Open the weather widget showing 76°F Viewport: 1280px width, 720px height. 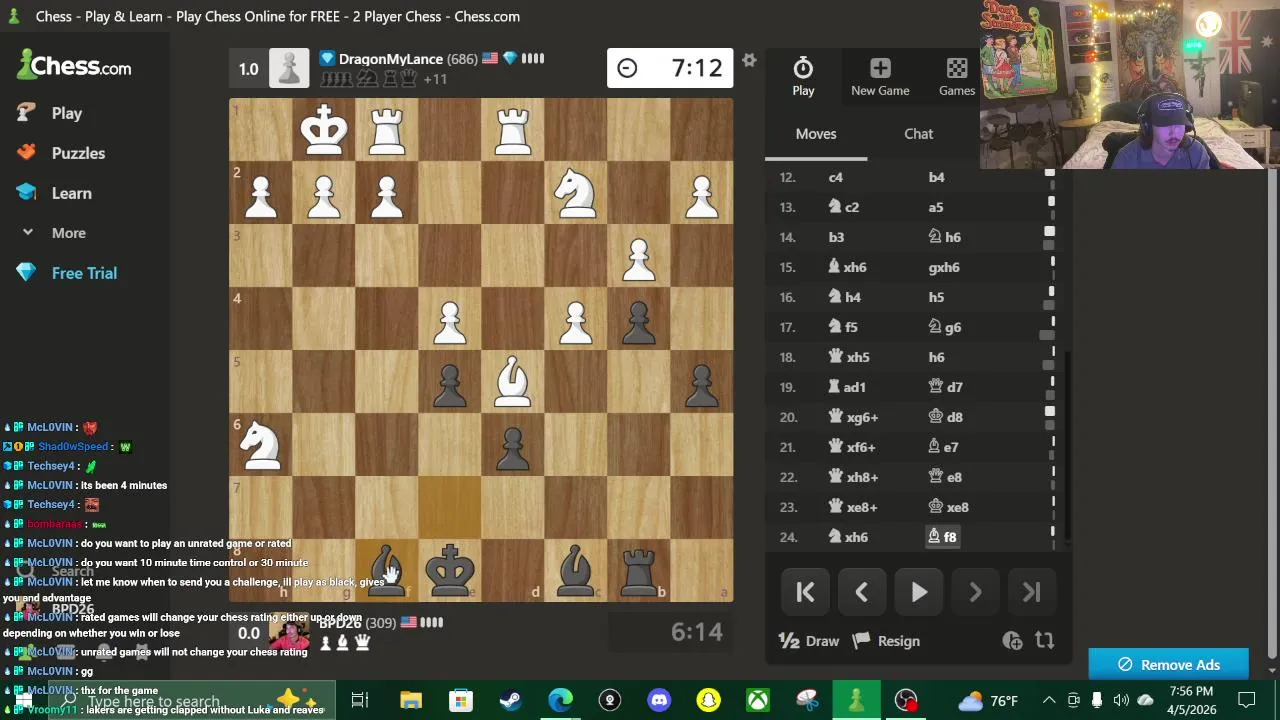coord(988,700)
